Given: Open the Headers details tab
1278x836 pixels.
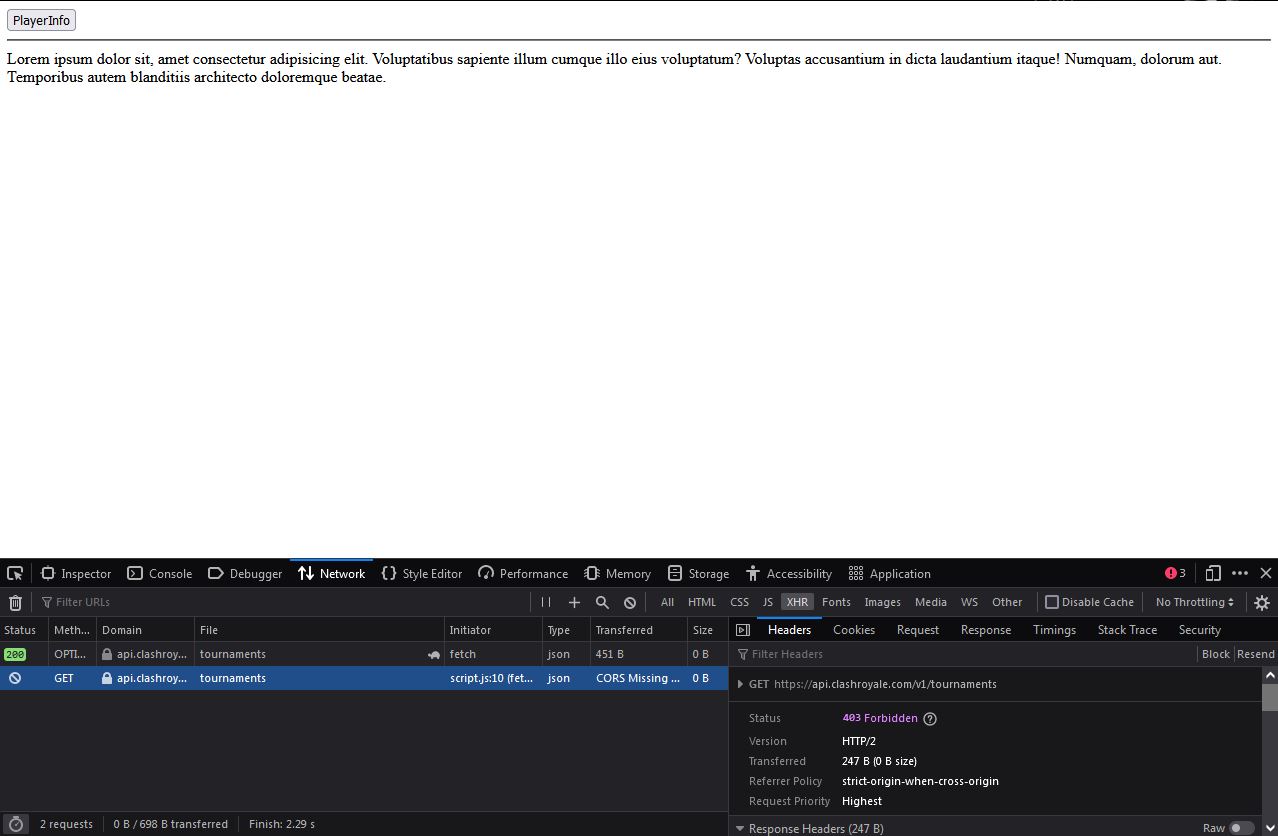Looking at the screenshot, I should [x=789, y=630].
